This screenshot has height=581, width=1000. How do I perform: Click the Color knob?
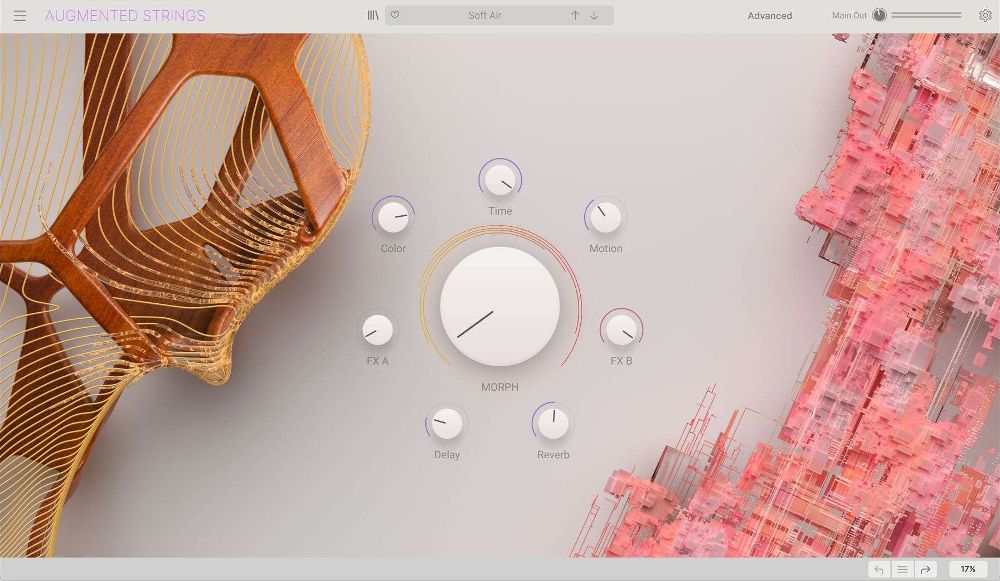click(x=392, y=217)
